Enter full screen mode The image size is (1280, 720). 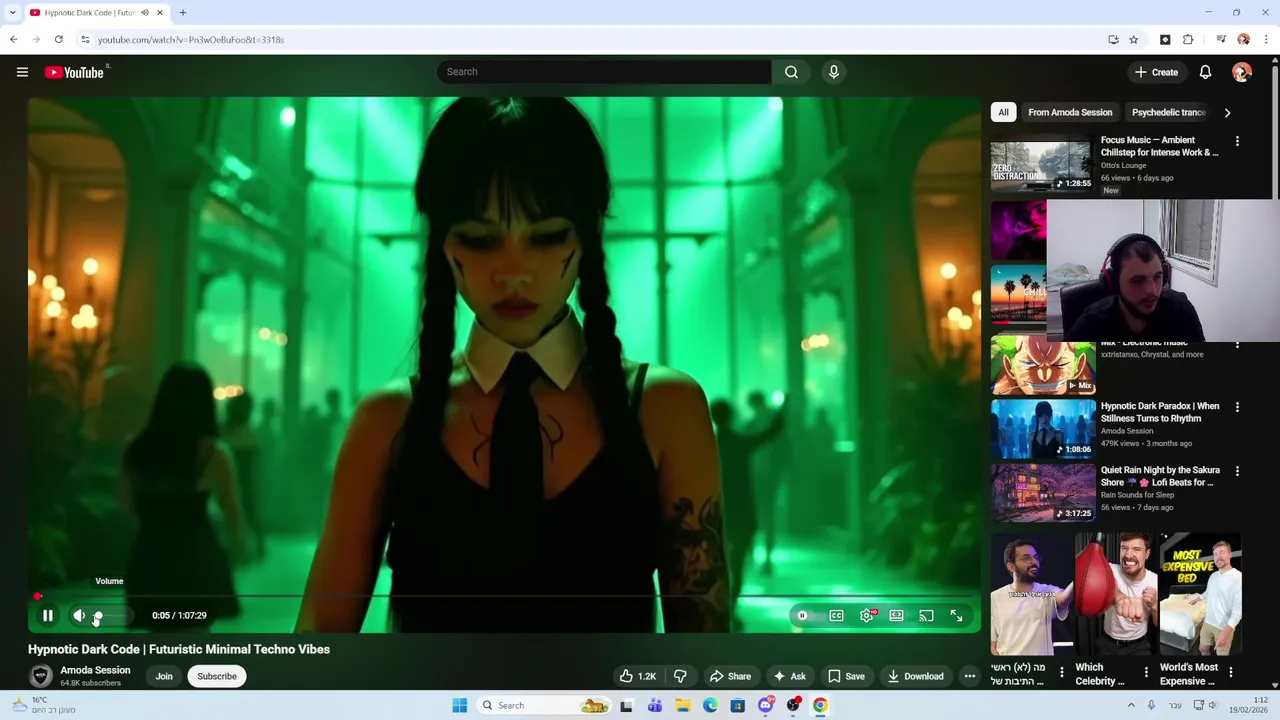[x=956, y=616]
